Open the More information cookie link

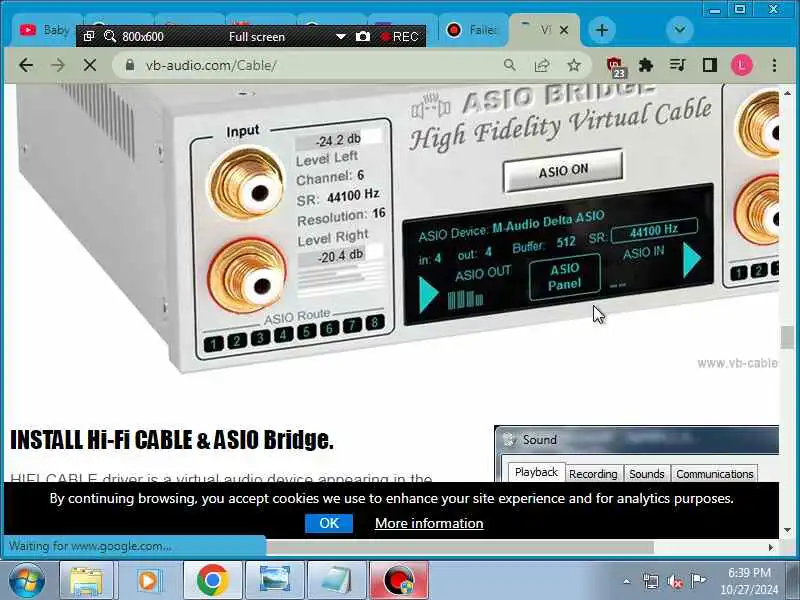(429, 523)
